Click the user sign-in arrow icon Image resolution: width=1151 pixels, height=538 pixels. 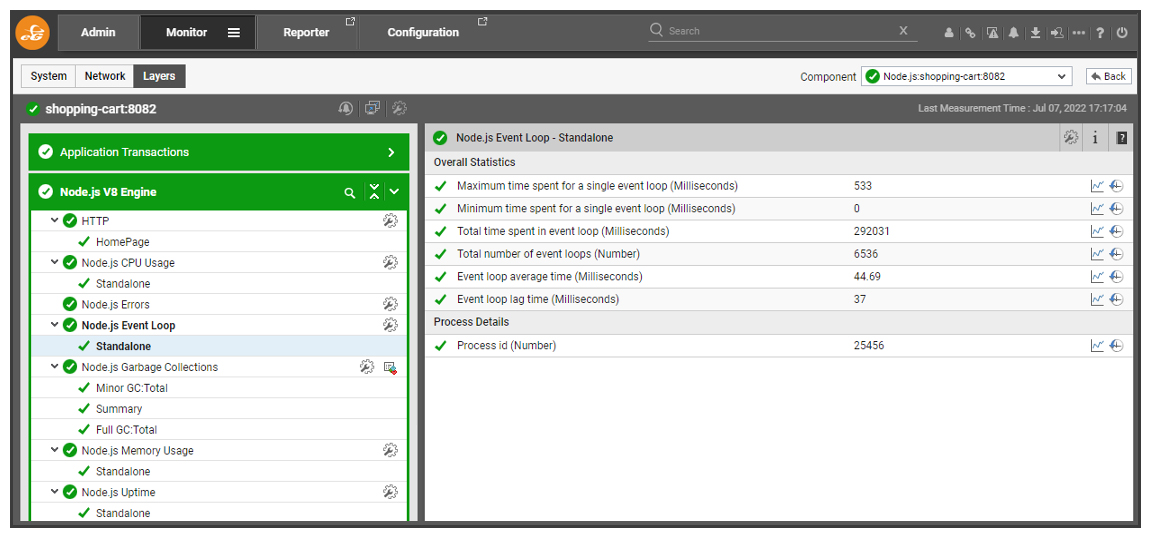click(x=1057, y=33)
